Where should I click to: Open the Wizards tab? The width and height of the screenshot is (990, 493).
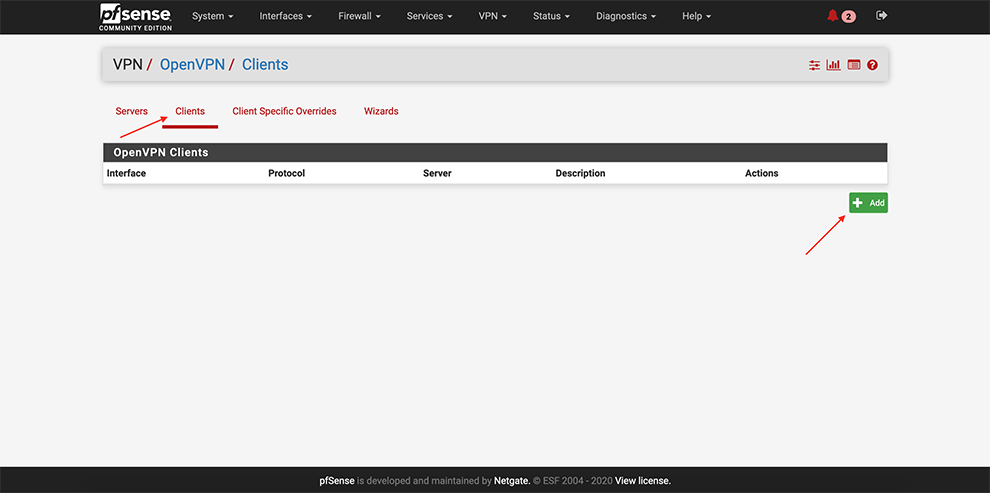pyautogui.click(x=381, y=111)
